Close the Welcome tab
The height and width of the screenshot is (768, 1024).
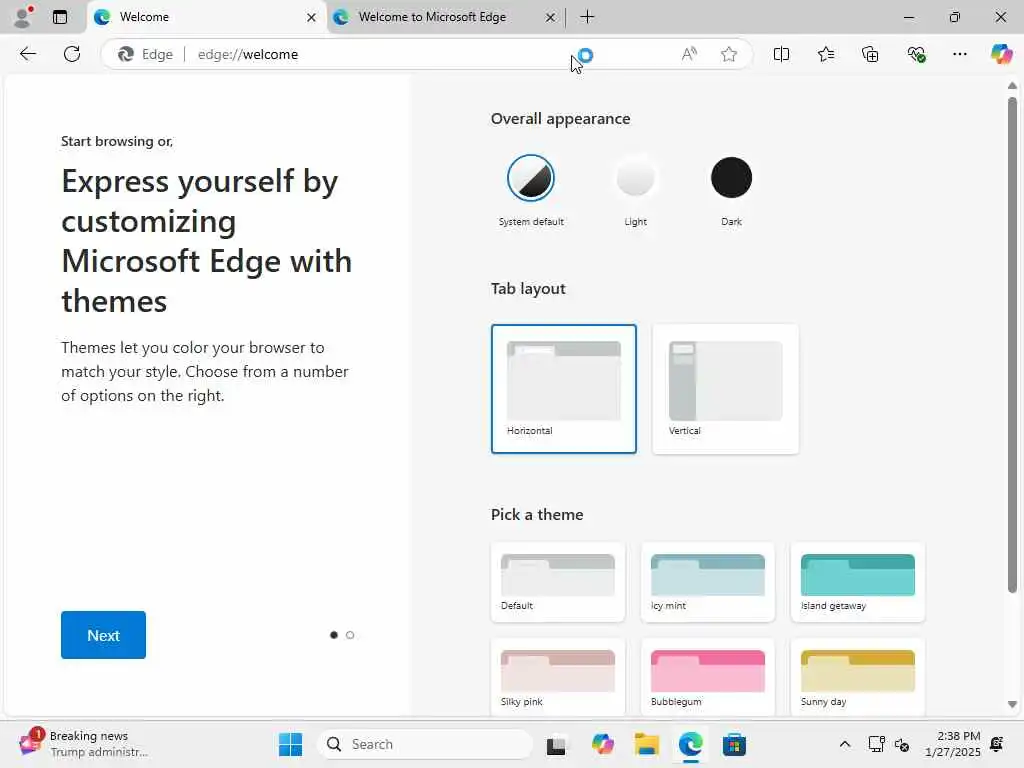(x=312, y=18)
